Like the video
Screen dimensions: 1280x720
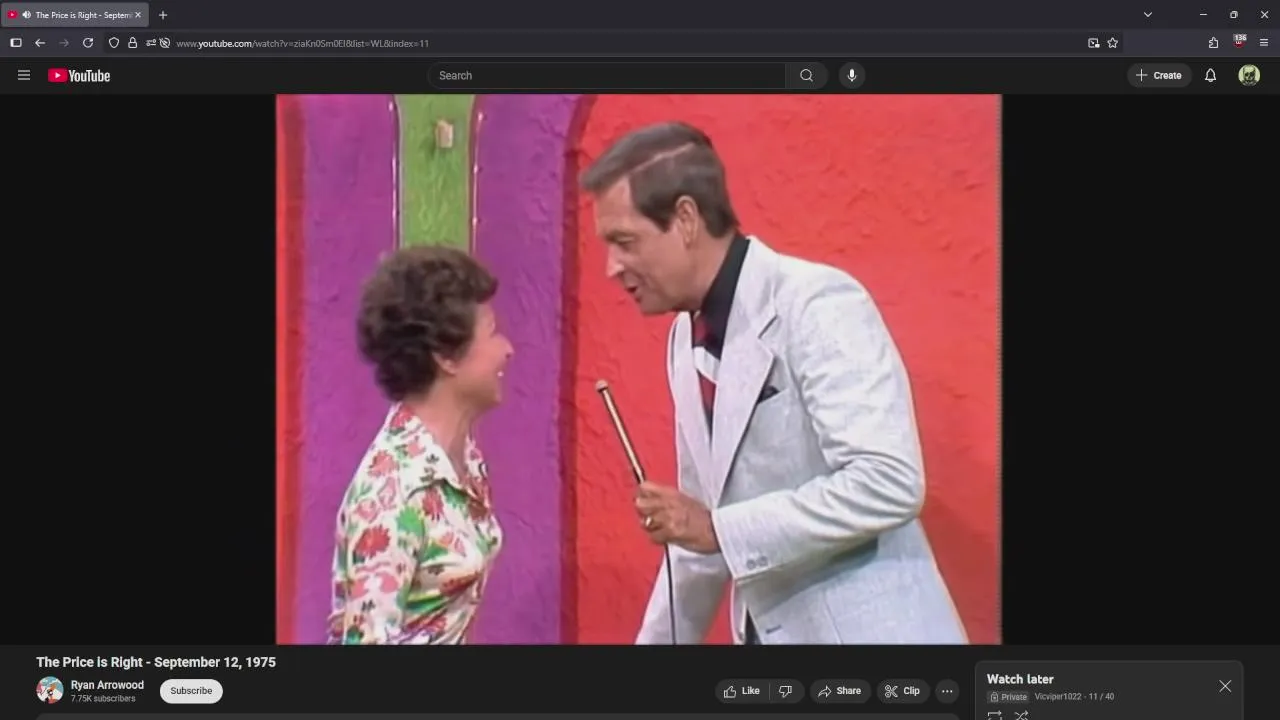741,691
